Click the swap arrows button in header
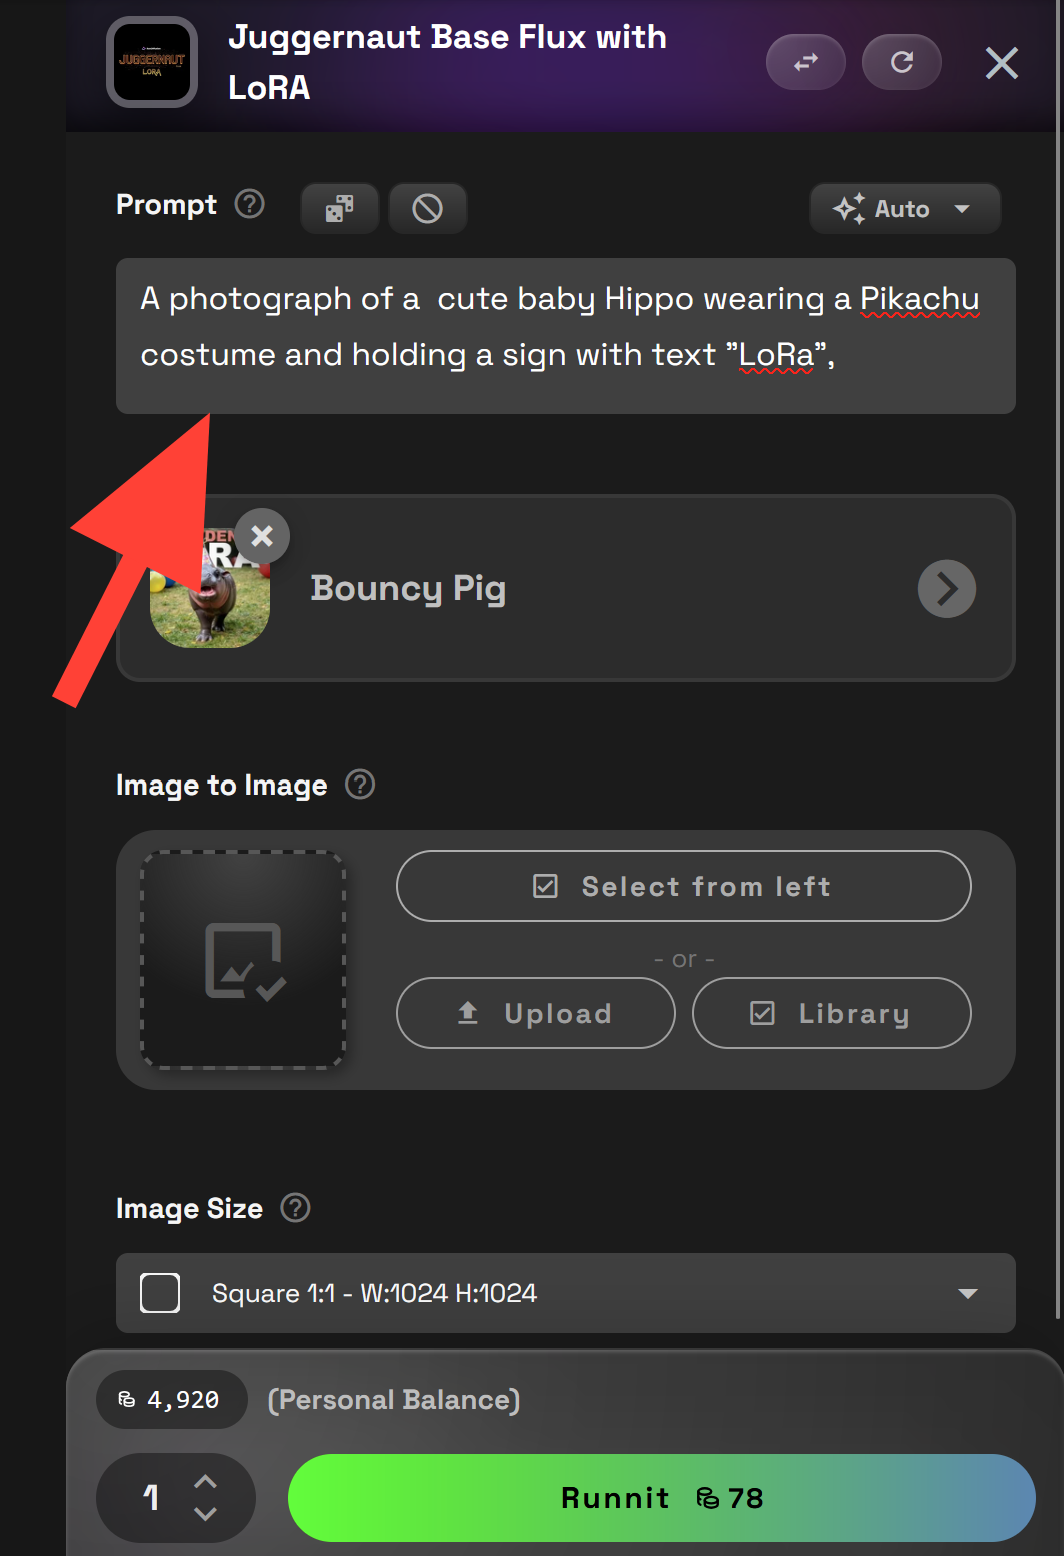This screenshot has height=1556, width=1064. [x=805, y=62]
